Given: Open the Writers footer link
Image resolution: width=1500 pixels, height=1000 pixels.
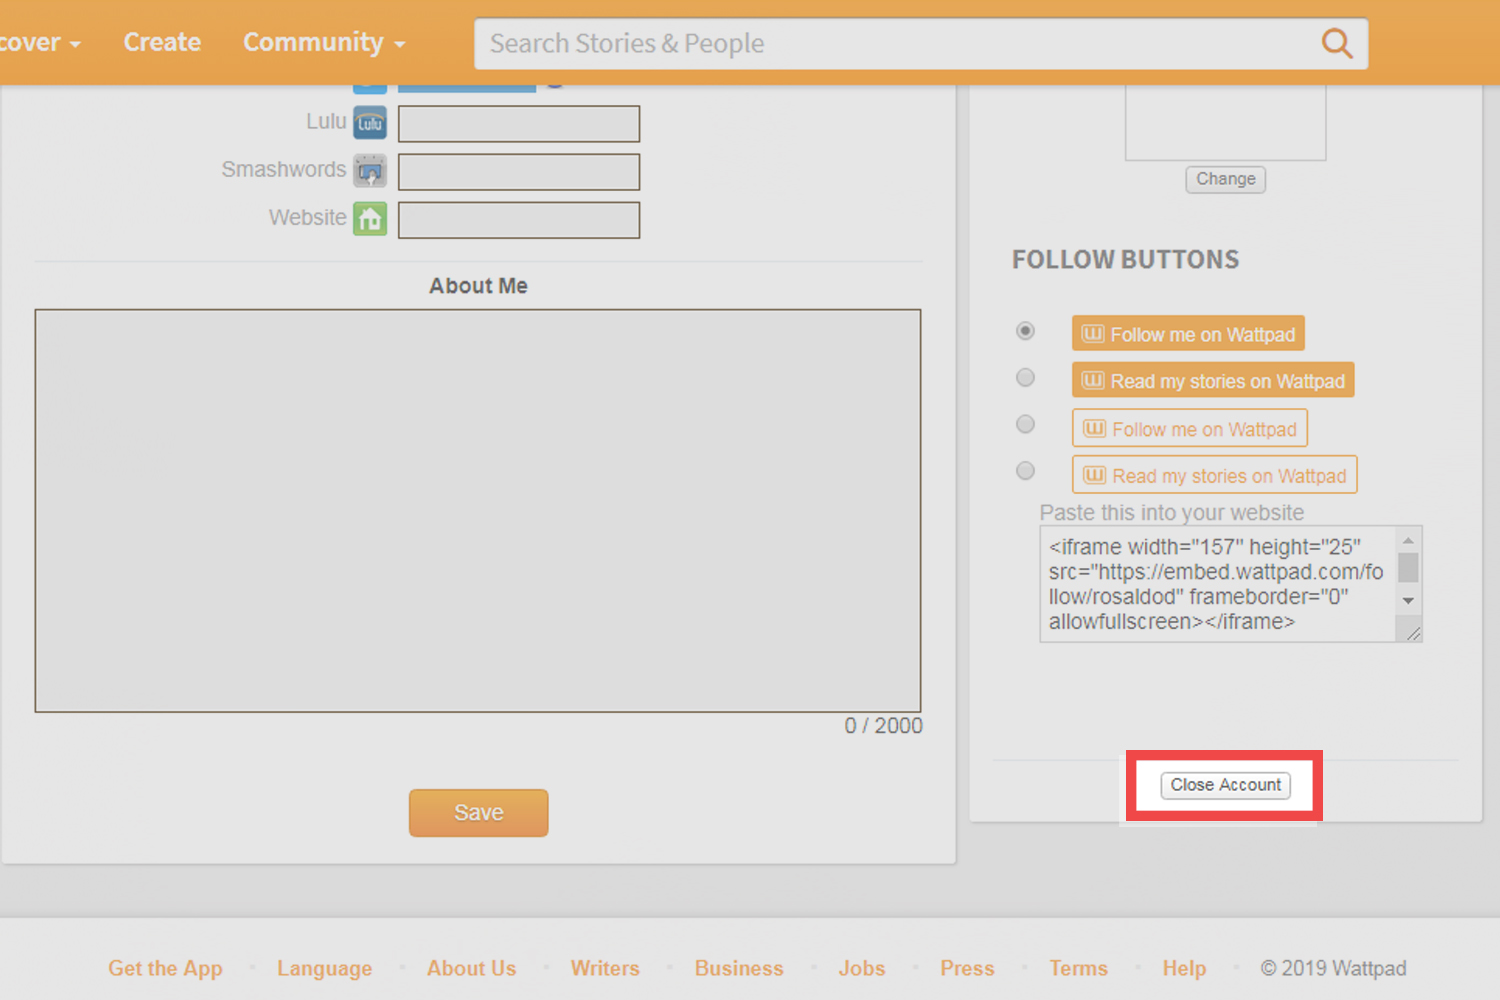Looking at the screenshot, I should point(604,967).
